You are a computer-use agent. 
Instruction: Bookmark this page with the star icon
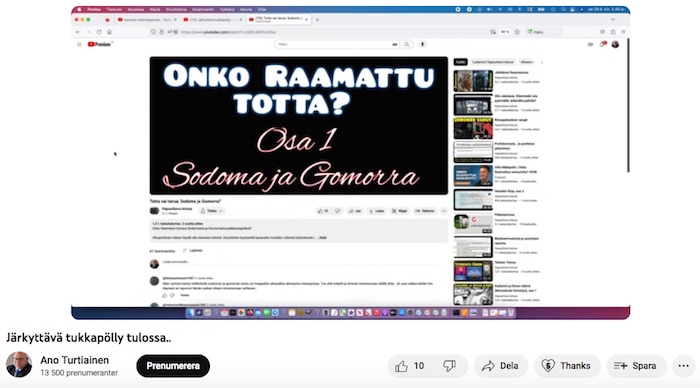517,32
